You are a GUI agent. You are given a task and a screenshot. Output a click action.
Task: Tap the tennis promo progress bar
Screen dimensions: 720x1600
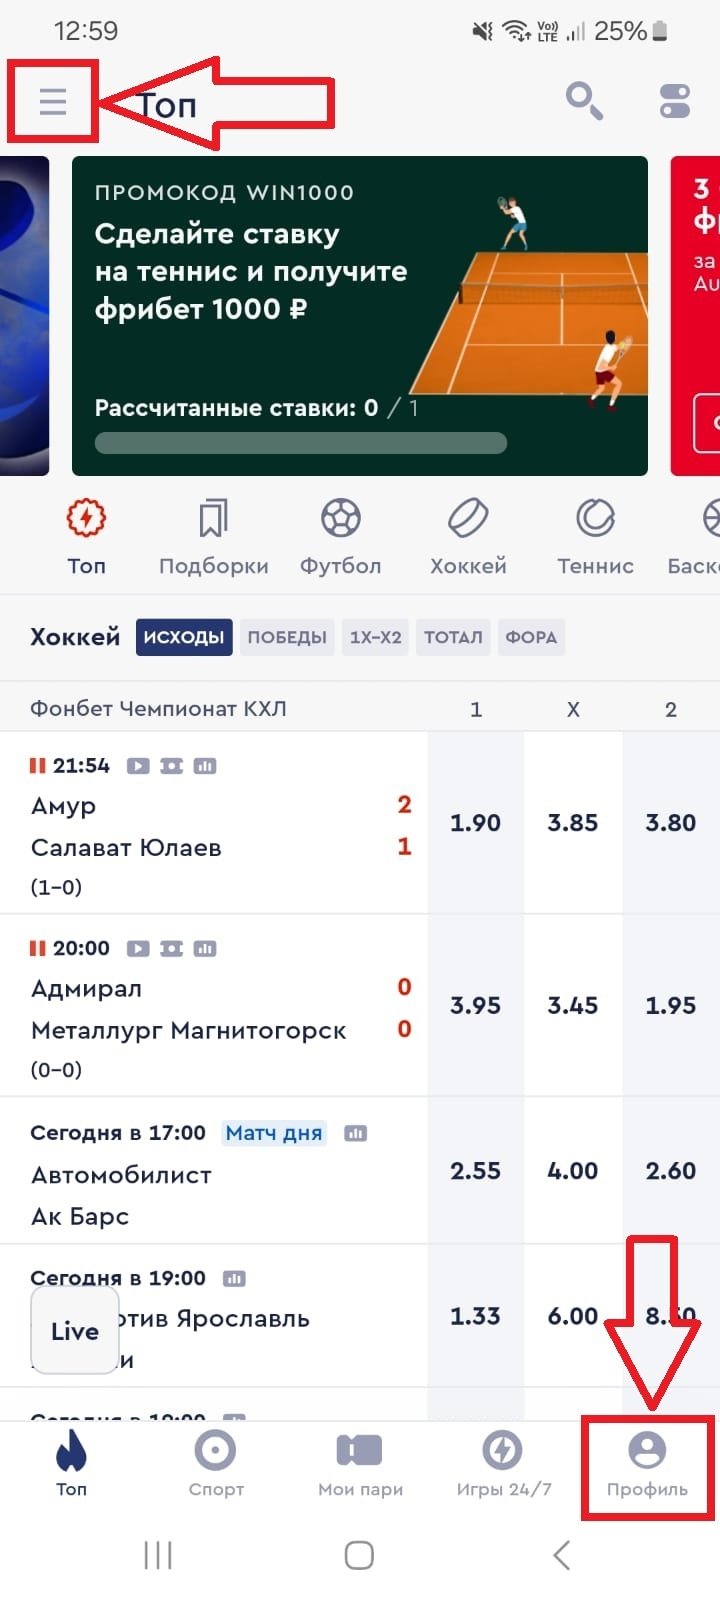pyautogui.click(x=300, y=443)
